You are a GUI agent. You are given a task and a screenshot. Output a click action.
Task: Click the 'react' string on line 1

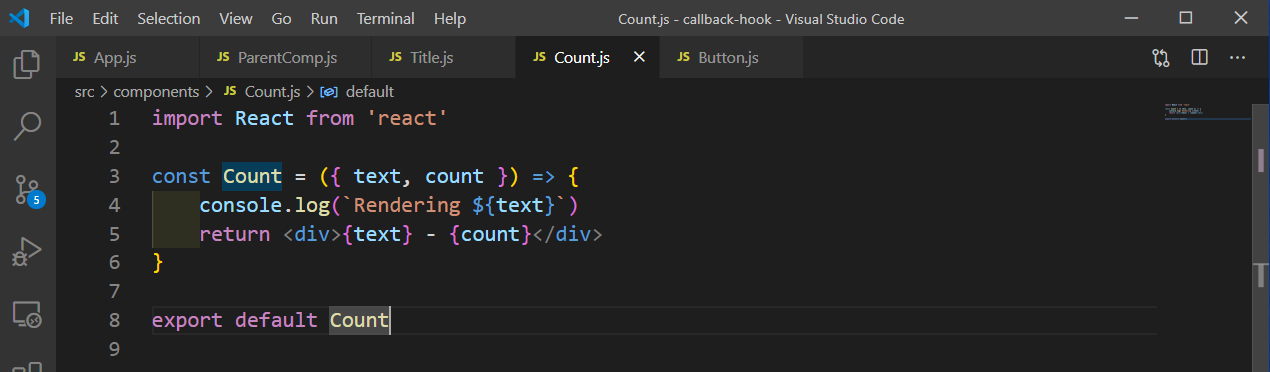(407, 119)
